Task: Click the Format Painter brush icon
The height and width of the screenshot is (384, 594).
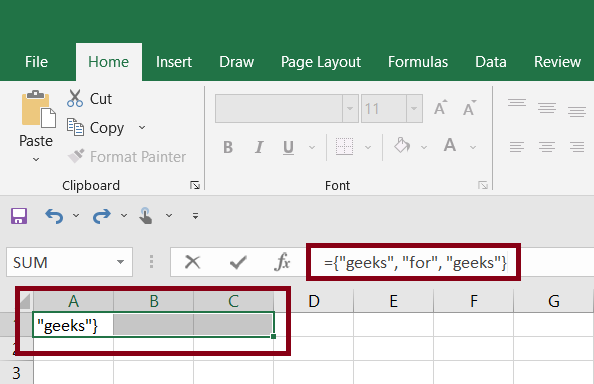Action: click(x=76, y=156)
